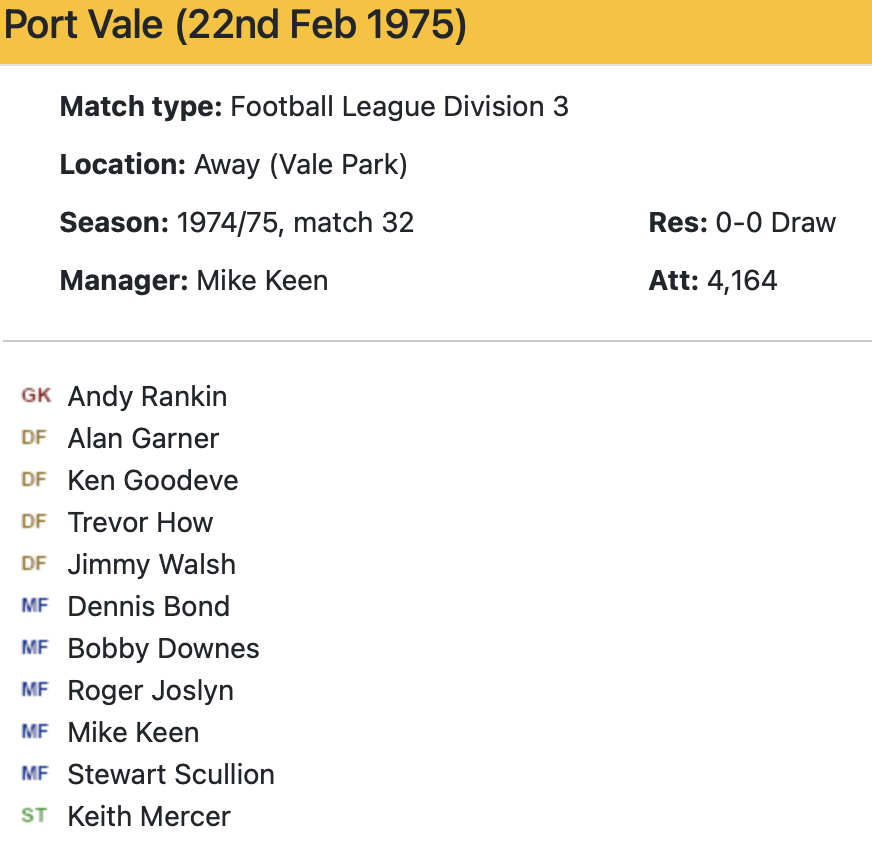Open Keith Mercer's player entry
The width and height of the screenshot is (872, 856).
click(x=149, y=817)
